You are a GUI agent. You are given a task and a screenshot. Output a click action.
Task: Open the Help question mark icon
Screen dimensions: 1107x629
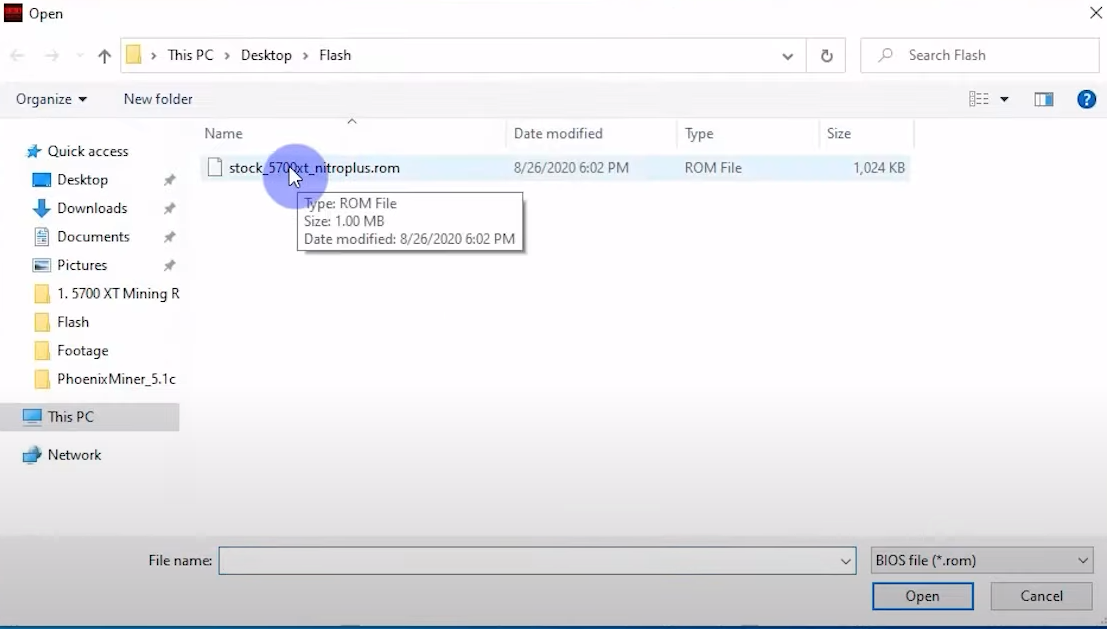pyautogui.click(x=1086, y=99)
